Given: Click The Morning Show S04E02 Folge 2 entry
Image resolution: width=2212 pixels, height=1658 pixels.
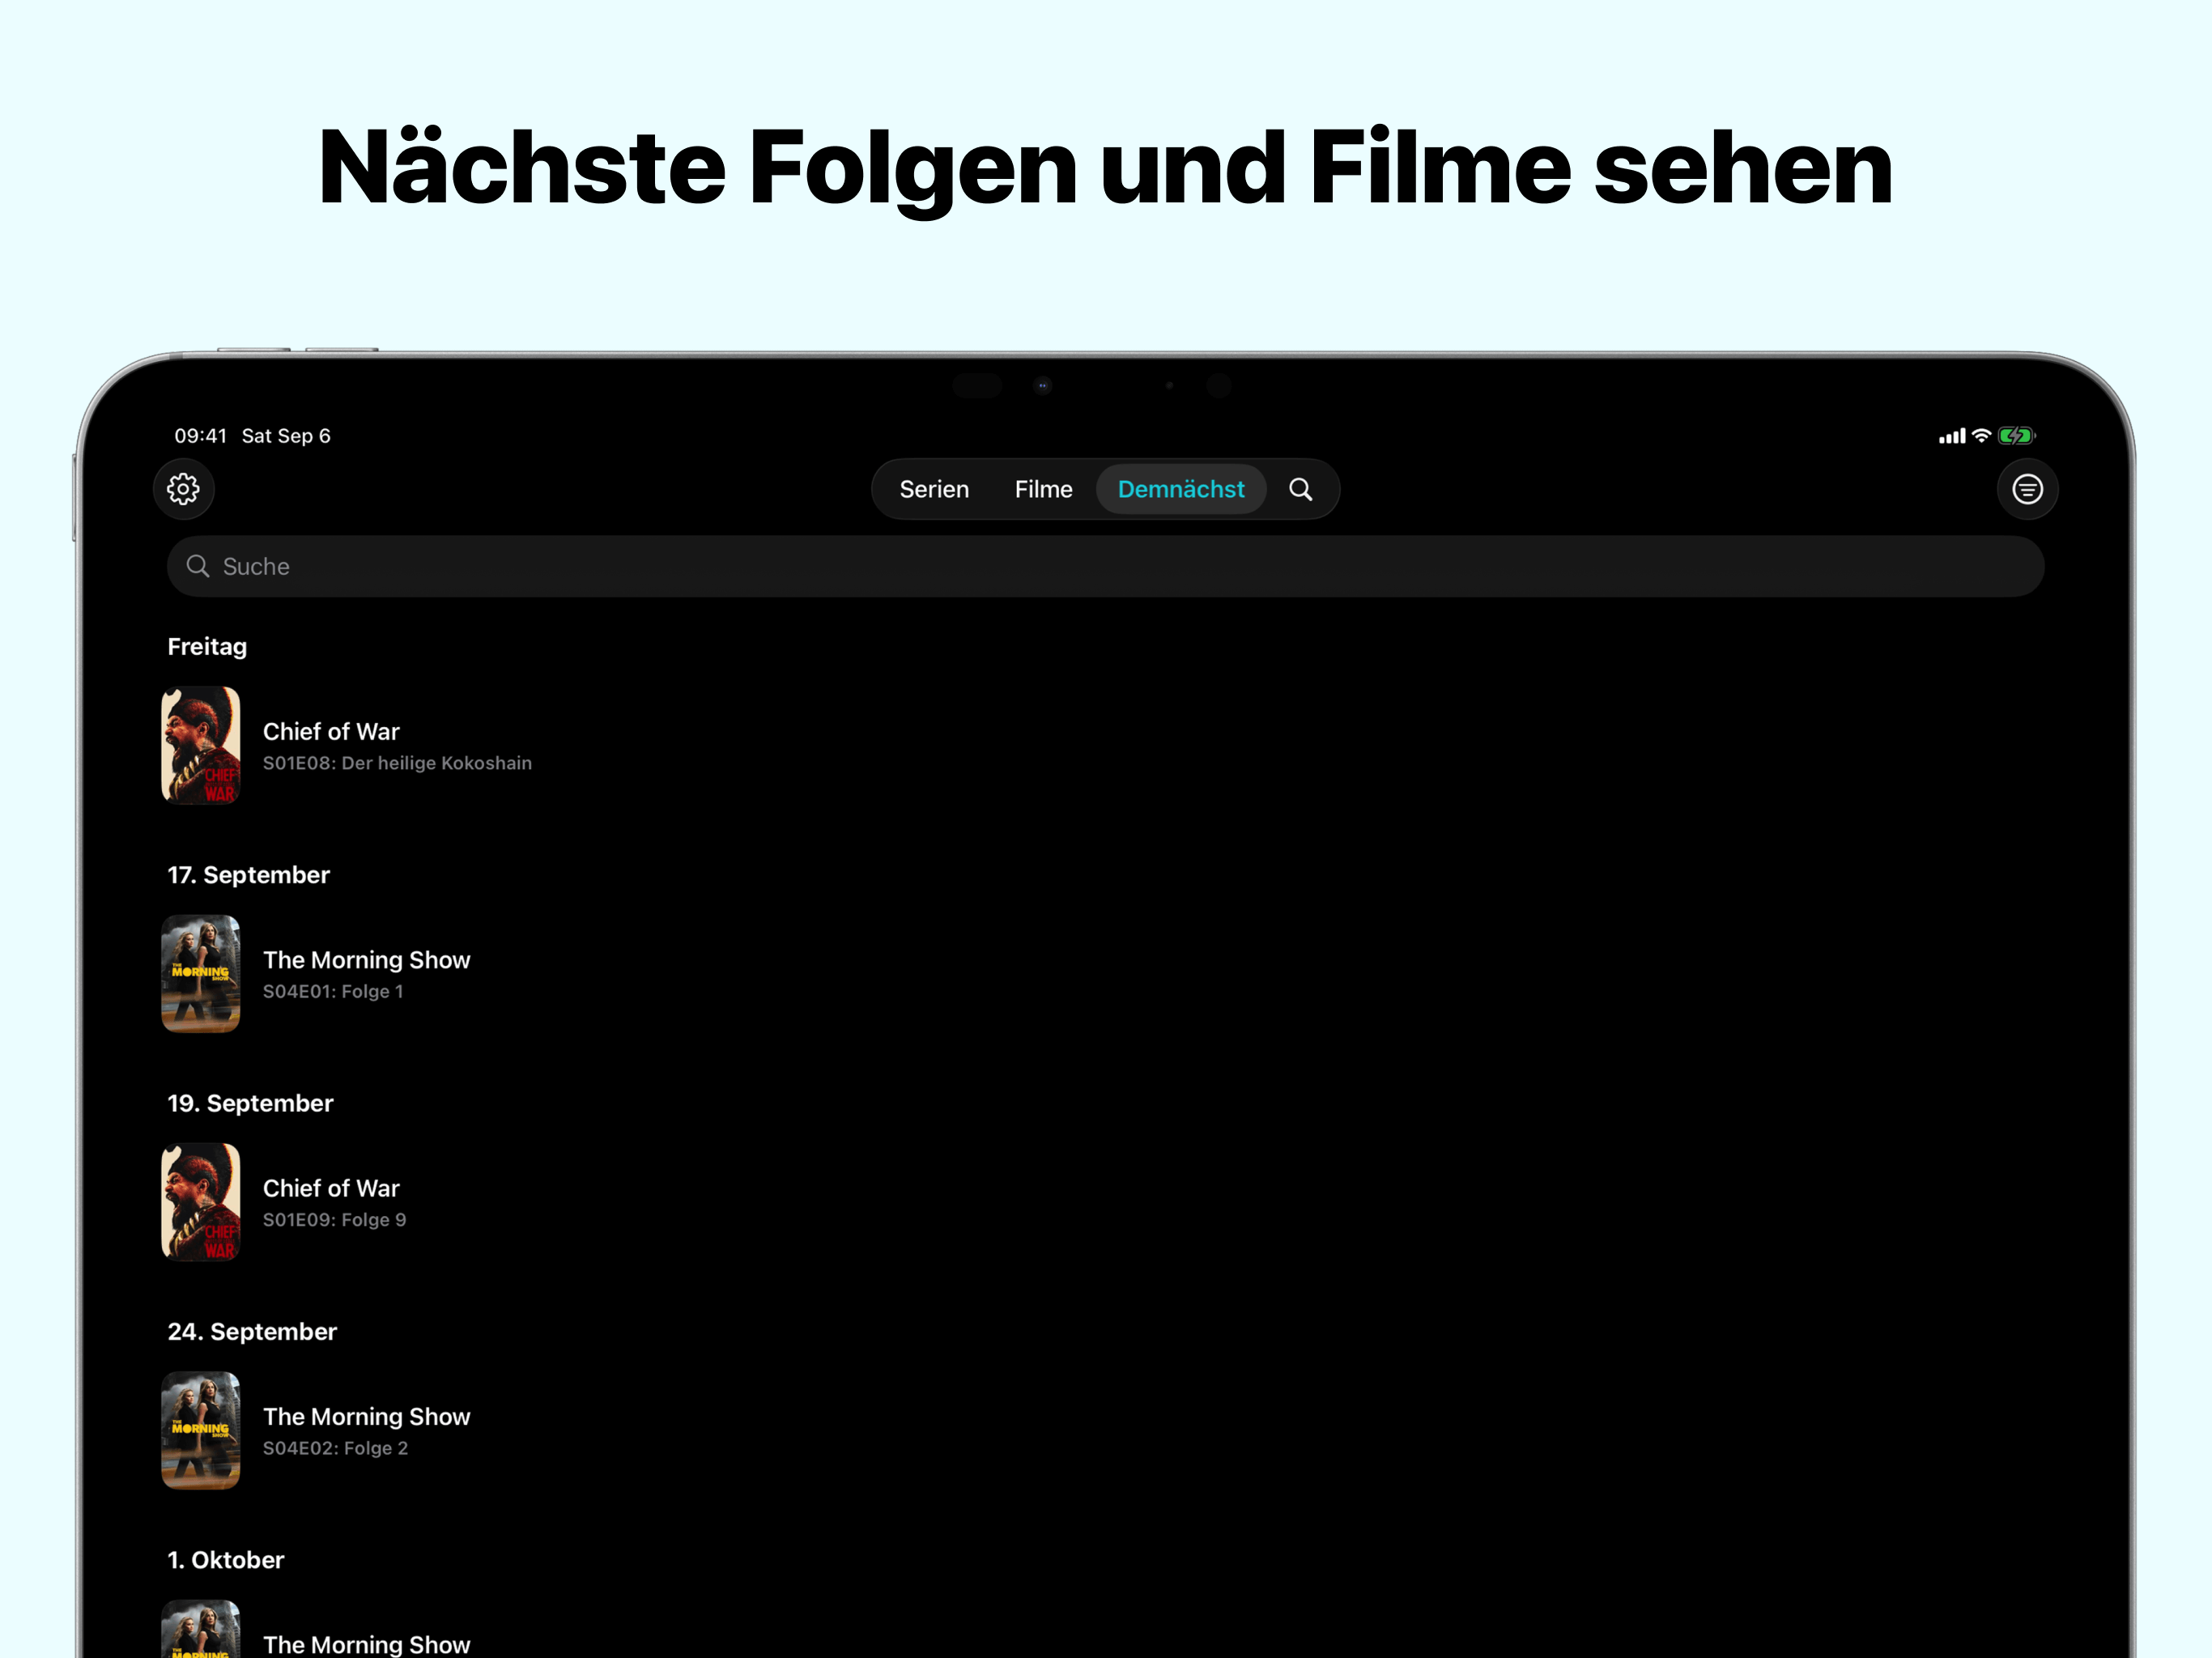Looking at the screenshot, I should pyautogui.click(x=366, y=1431).
